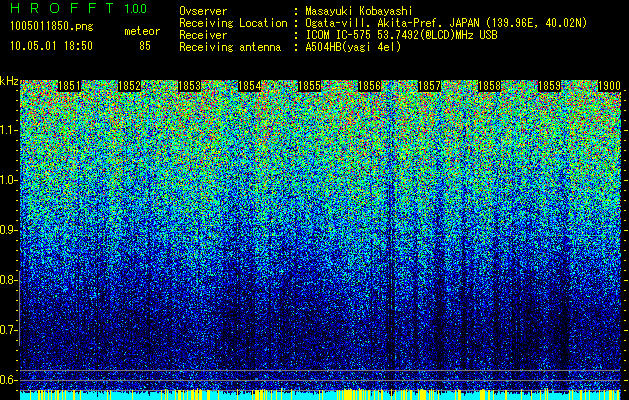Click the kHz axis unit label
629x400 pixels.
click(9, 81)
